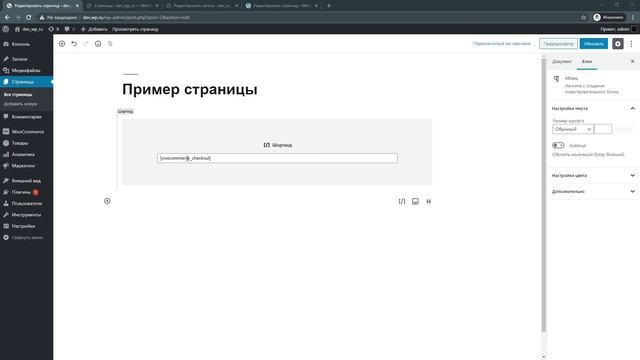Screen dimensions: 640x360
Task: Open Внешний вид in the sidebar
Action: (x=26, y=180)
